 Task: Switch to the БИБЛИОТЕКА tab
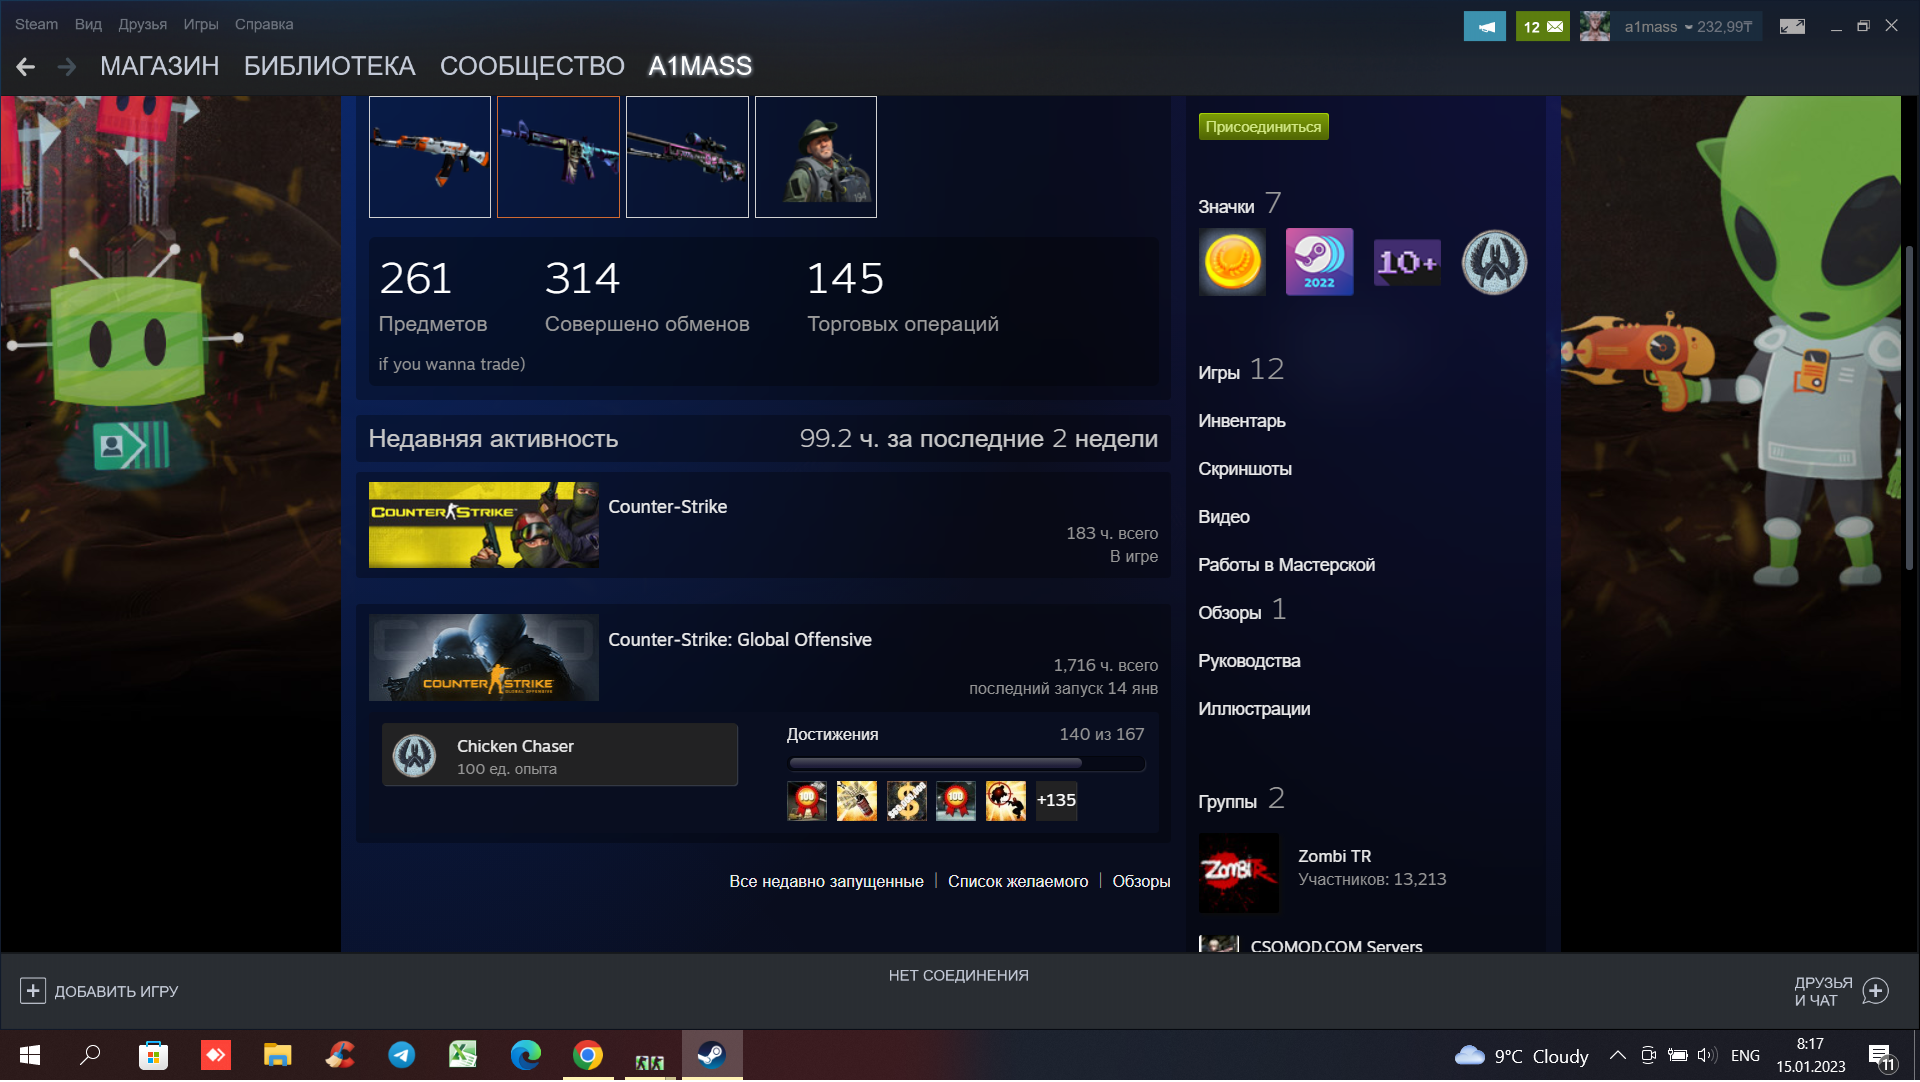click(x=329, y=66)
